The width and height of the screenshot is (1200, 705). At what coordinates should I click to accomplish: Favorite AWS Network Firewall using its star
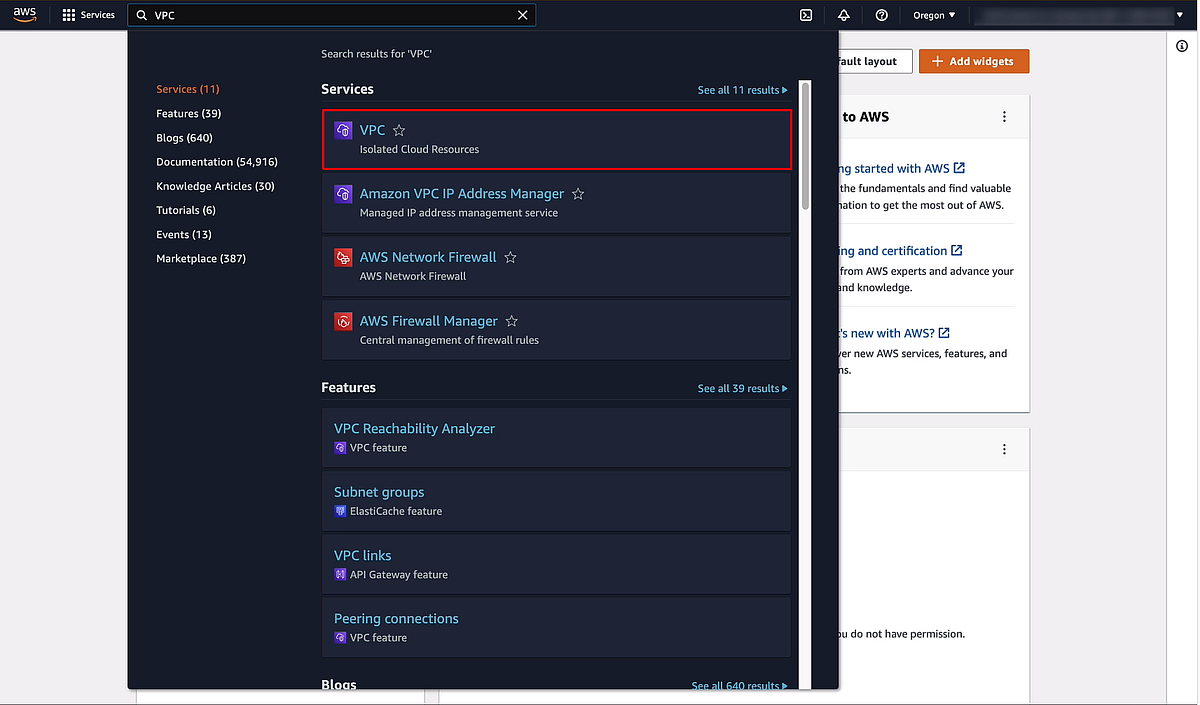point(510,257)
